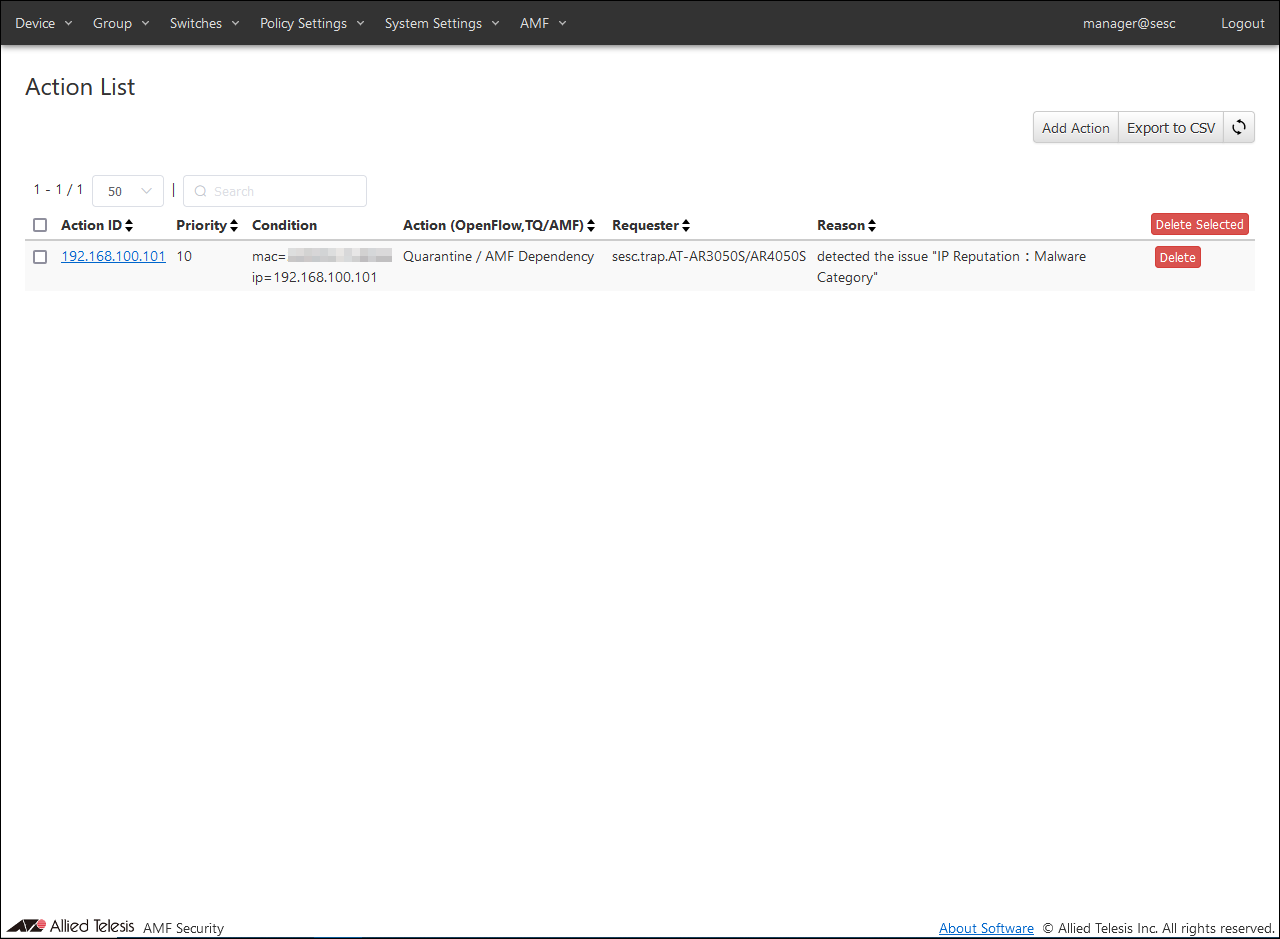The image size is (1280, 939).
Task: Open the AMF menu
Action: [543, 23]
